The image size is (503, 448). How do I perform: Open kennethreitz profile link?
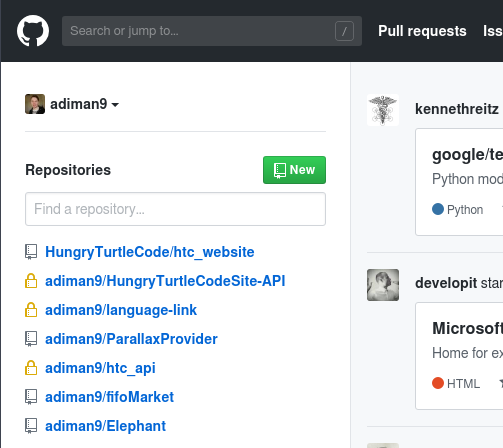pos(457,109)
